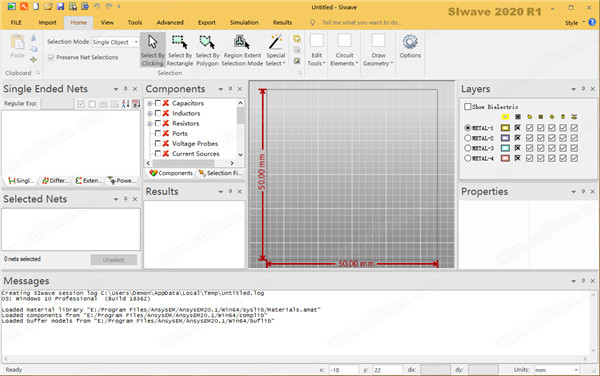Select METAL-4 layer radio button
The height and width of the screenshot is (376, 600).
[x=467, y=158]
